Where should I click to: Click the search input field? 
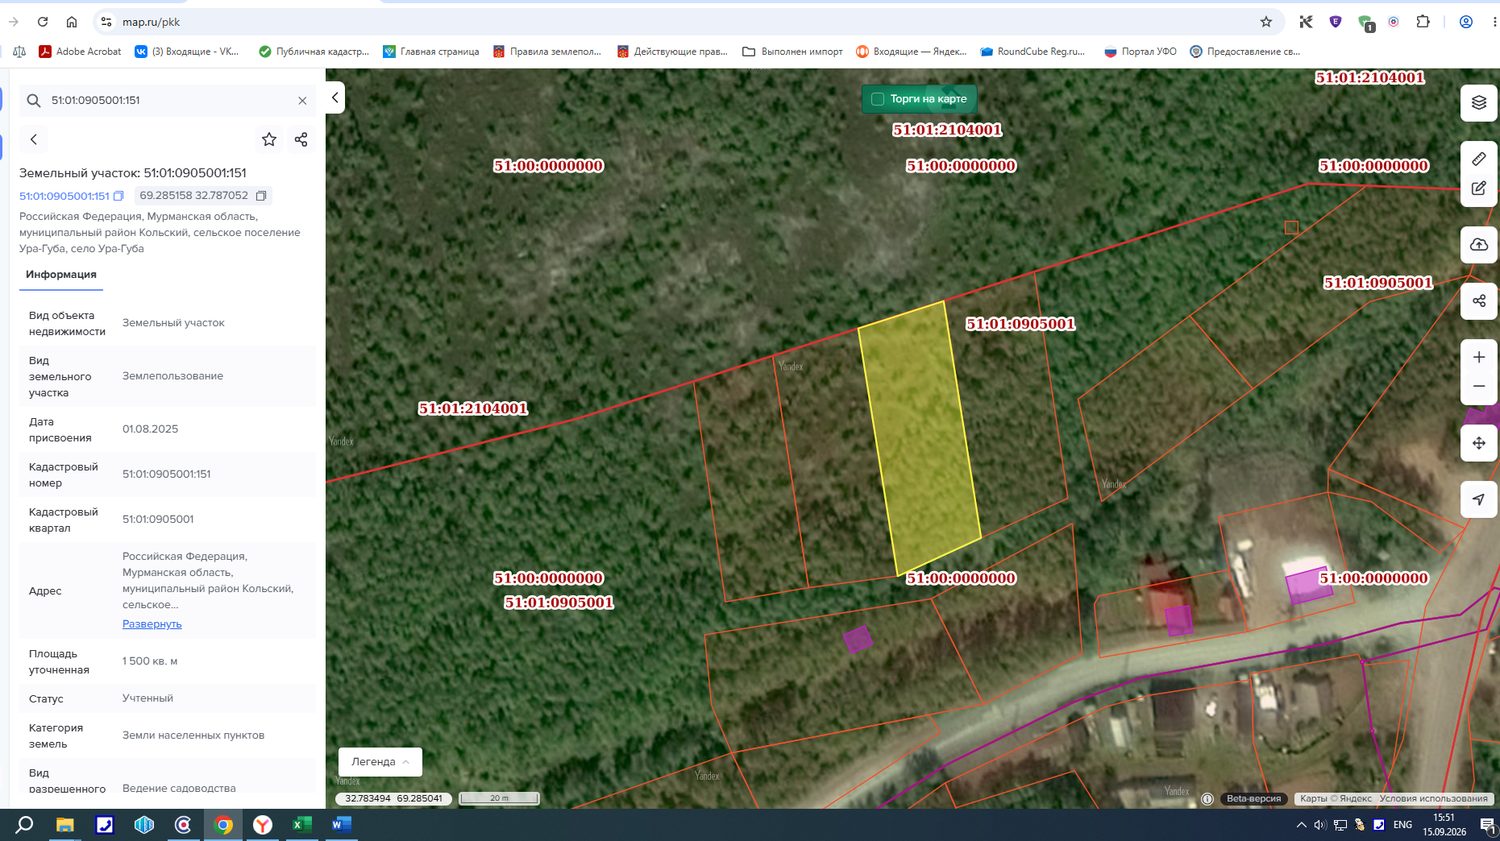168,101
